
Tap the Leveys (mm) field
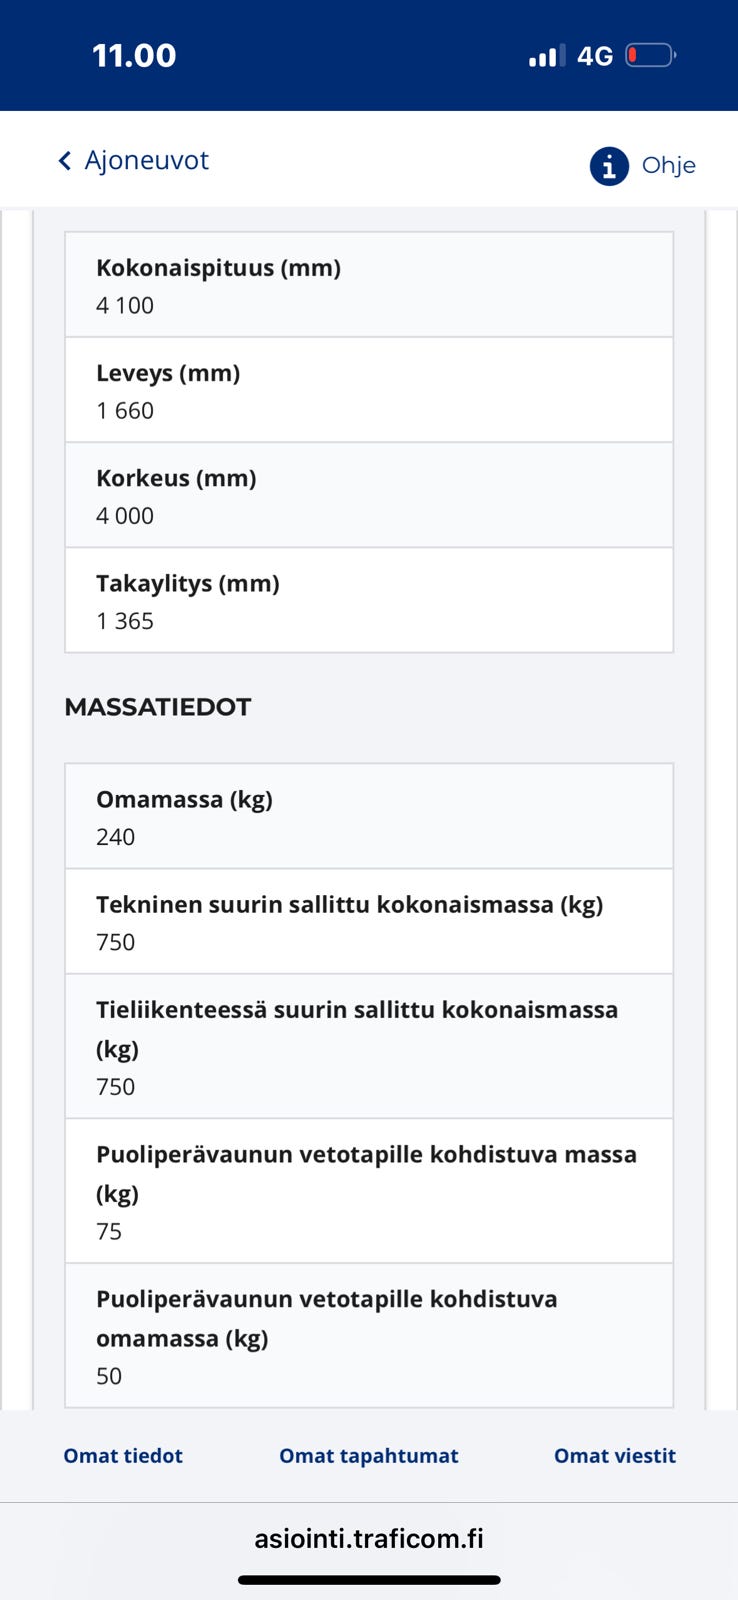(368, 390)
